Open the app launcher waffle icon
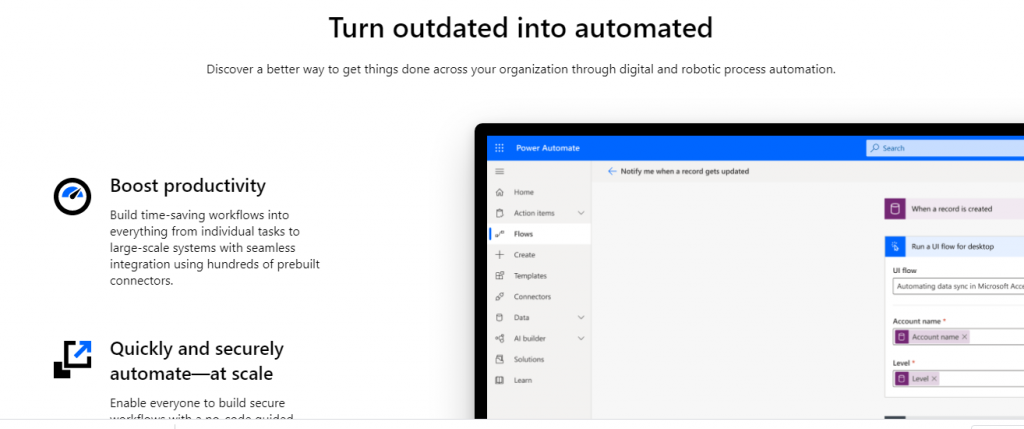 point(500,148)
